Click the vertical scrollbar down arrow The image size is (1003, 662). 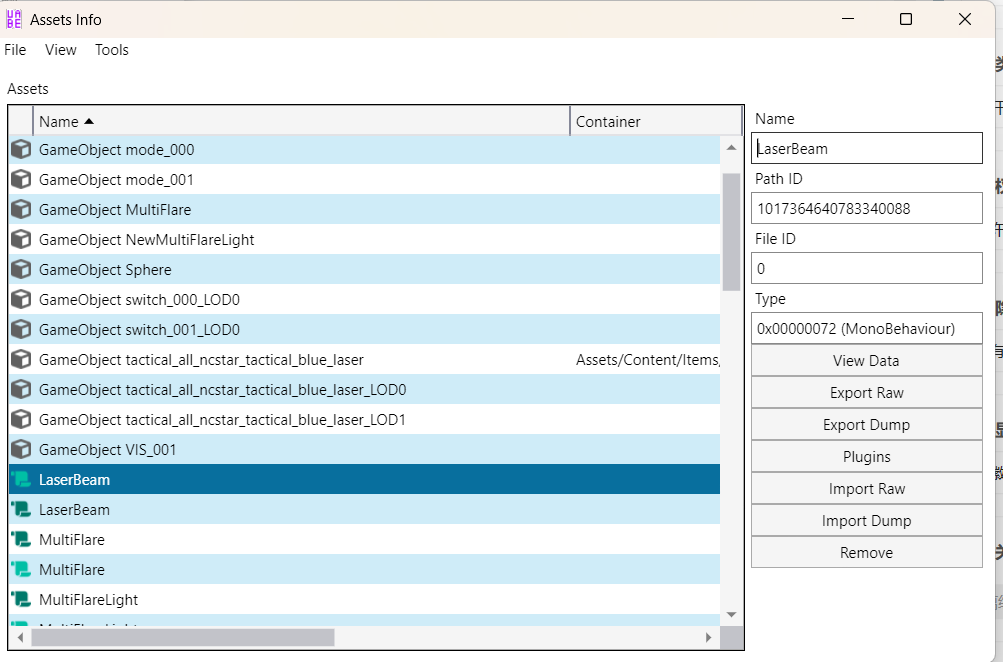coord(731,614)
